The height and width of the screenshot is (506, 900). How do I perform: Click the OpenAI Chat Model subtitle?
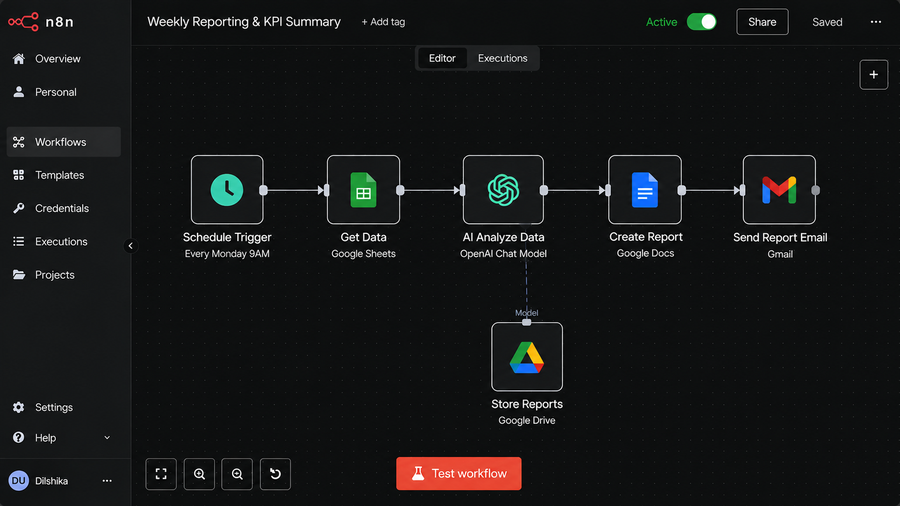tap(503, 254)
